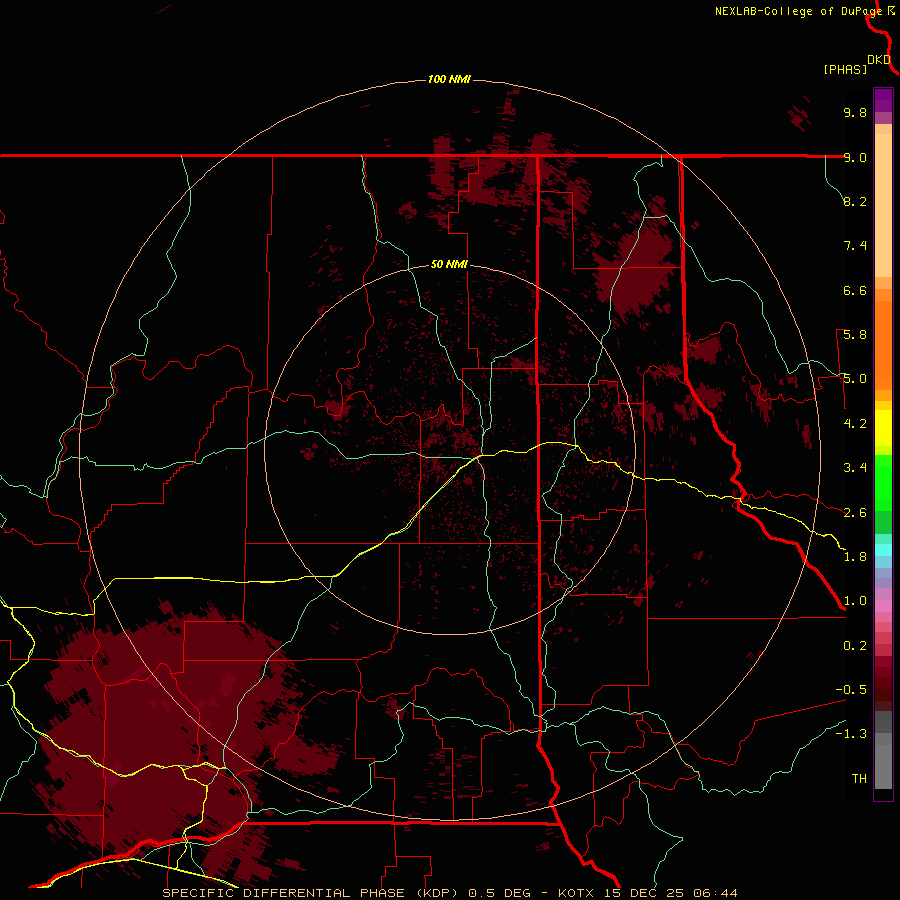Click the -0.5 scale value
This screenshot has width=900, height=900.
[x=851, y=690]
